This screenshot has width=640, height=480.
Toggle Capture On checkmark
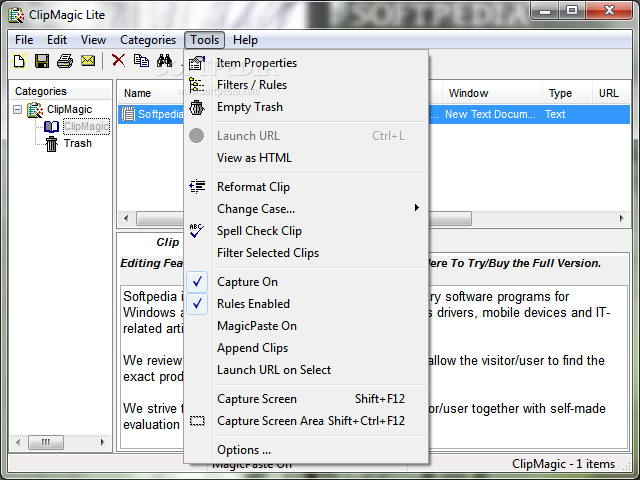pyautogui.click(x=197, y=282)
